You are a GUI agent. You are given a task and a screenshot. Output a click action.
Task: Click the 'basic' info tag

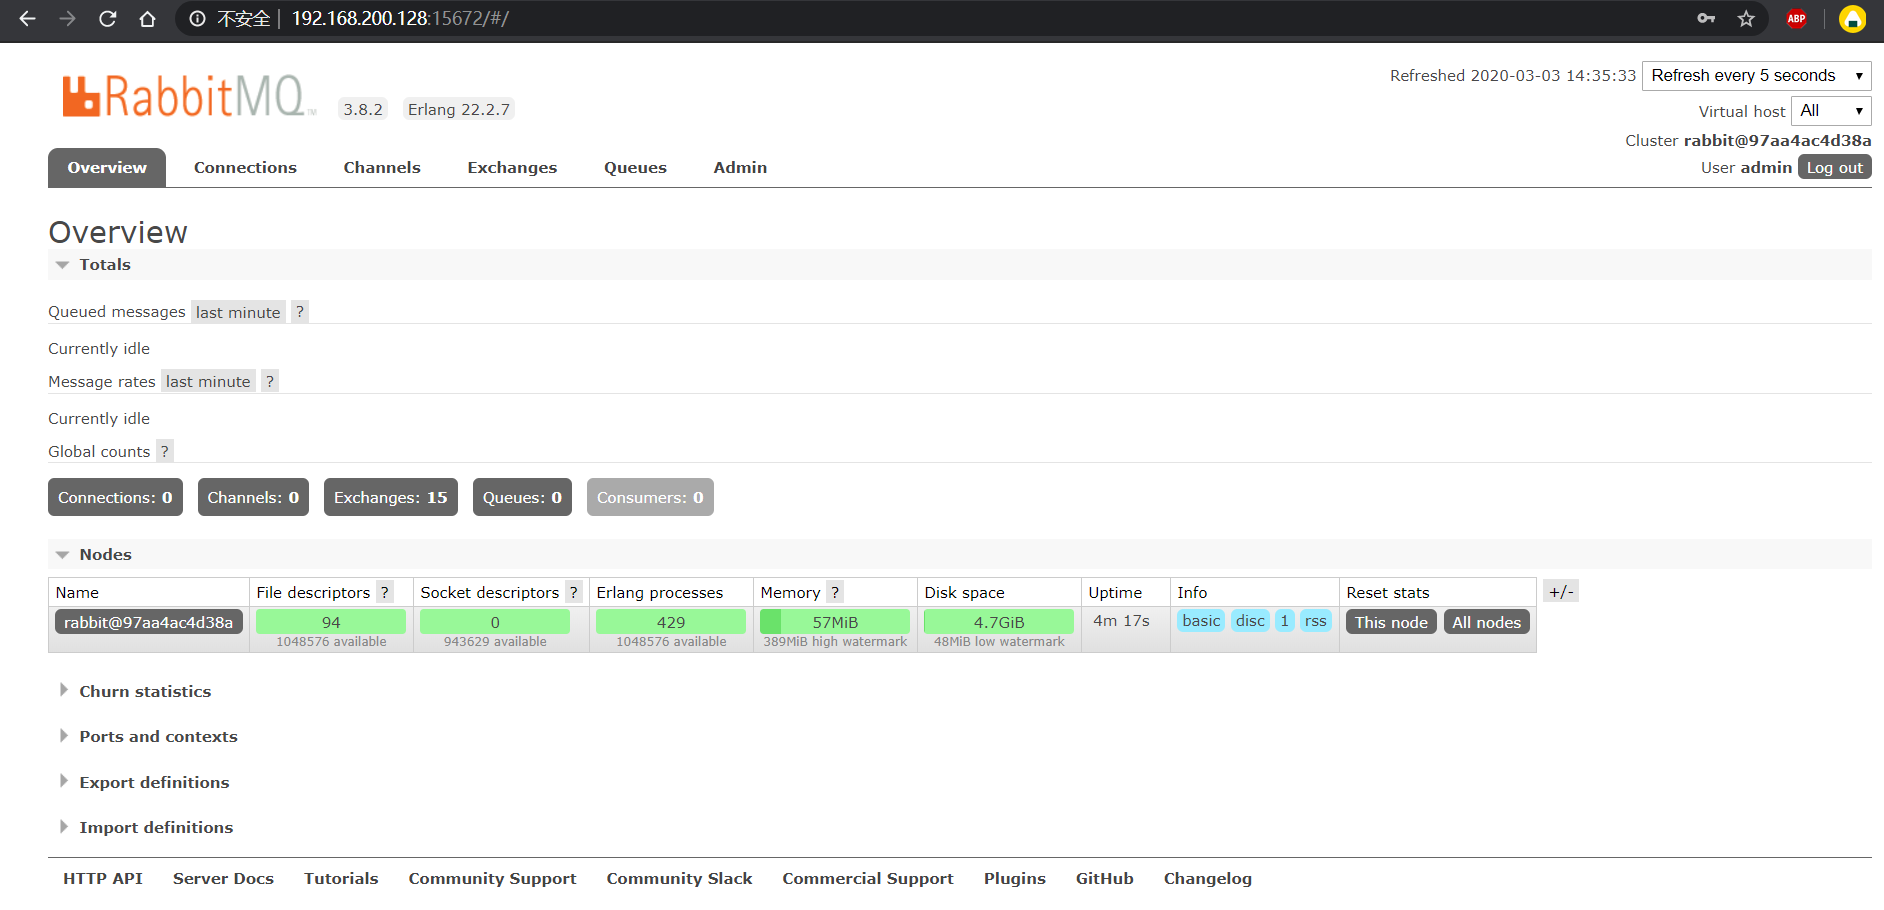(1201, 621)
